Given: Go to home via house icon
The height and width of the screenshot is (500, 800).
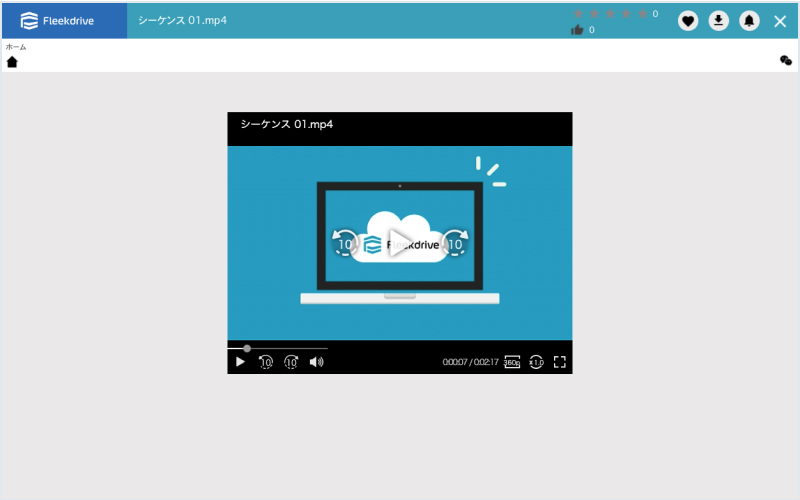Looking at the screenshot, I should click(12, 62).
